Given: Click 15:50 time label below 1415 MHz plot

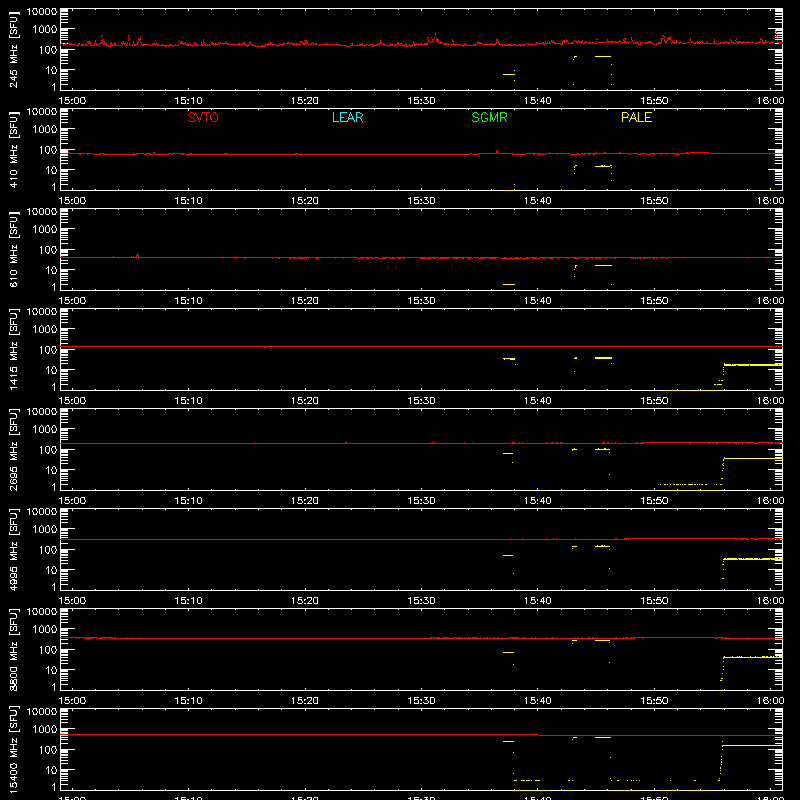Looking at the screenshot, I should coord(654,401).
